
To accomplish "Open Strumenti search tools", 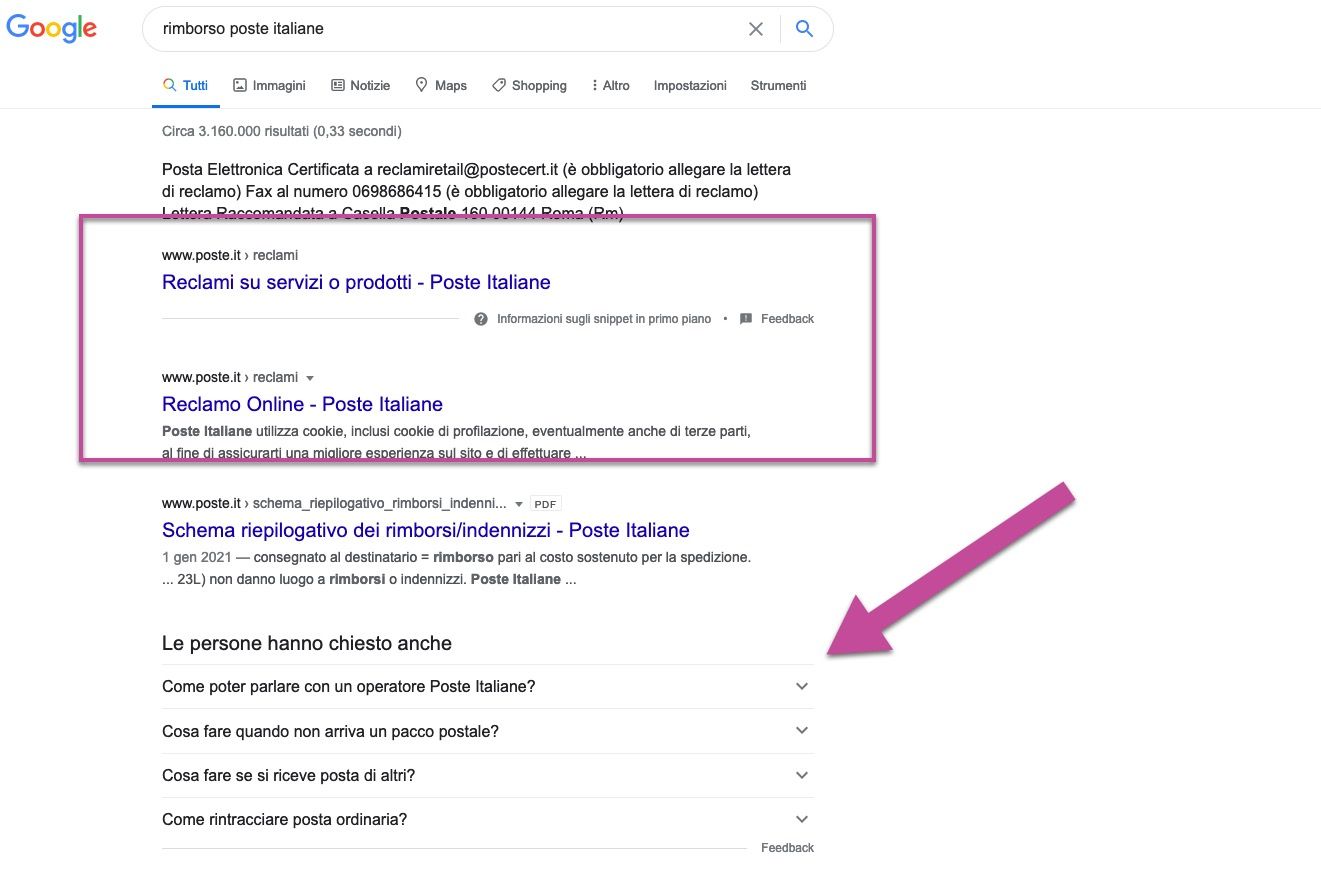I will pyautogui.click(x=778, y=86).
